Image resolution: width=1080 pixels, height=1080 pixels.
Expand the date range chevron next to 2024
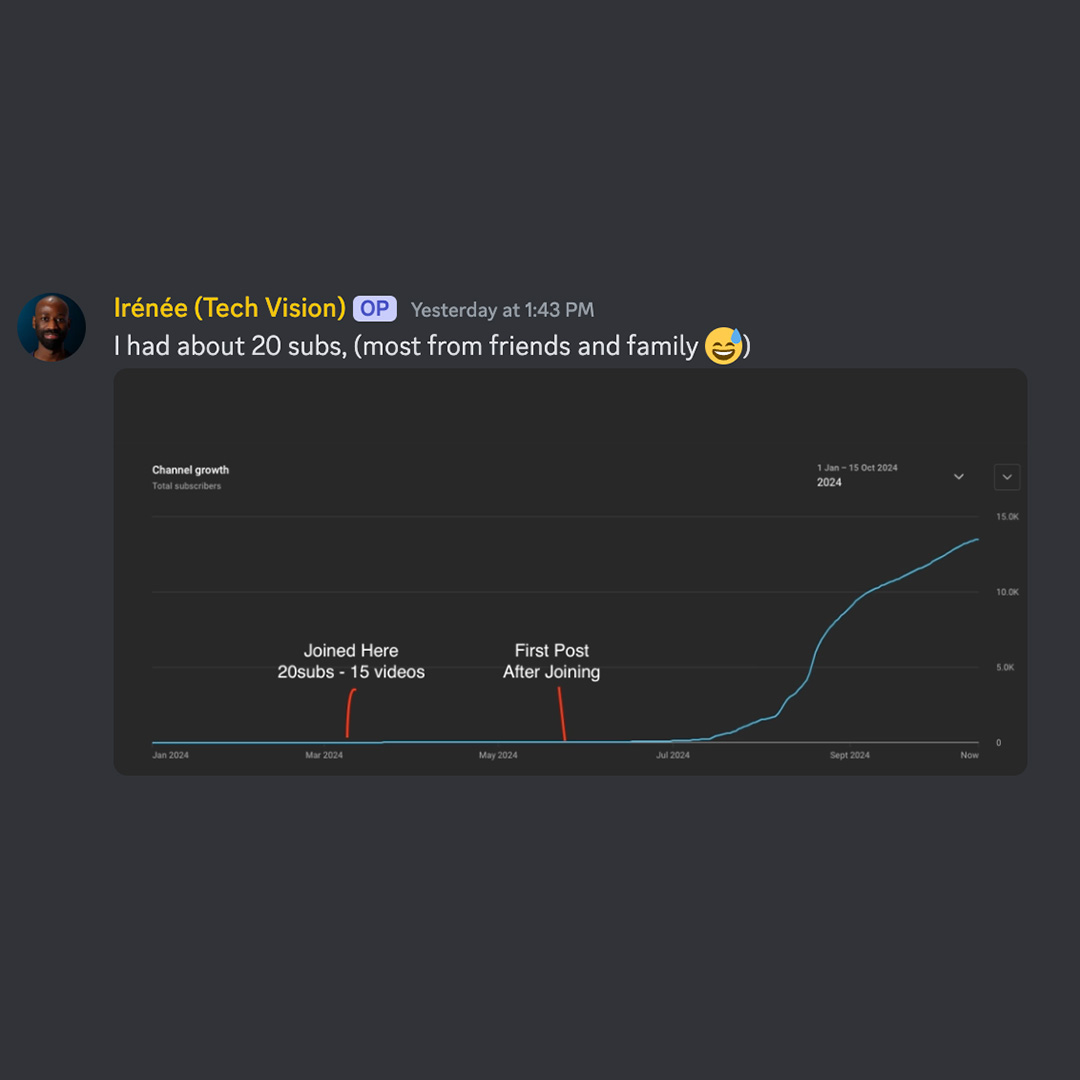[958, 477]
